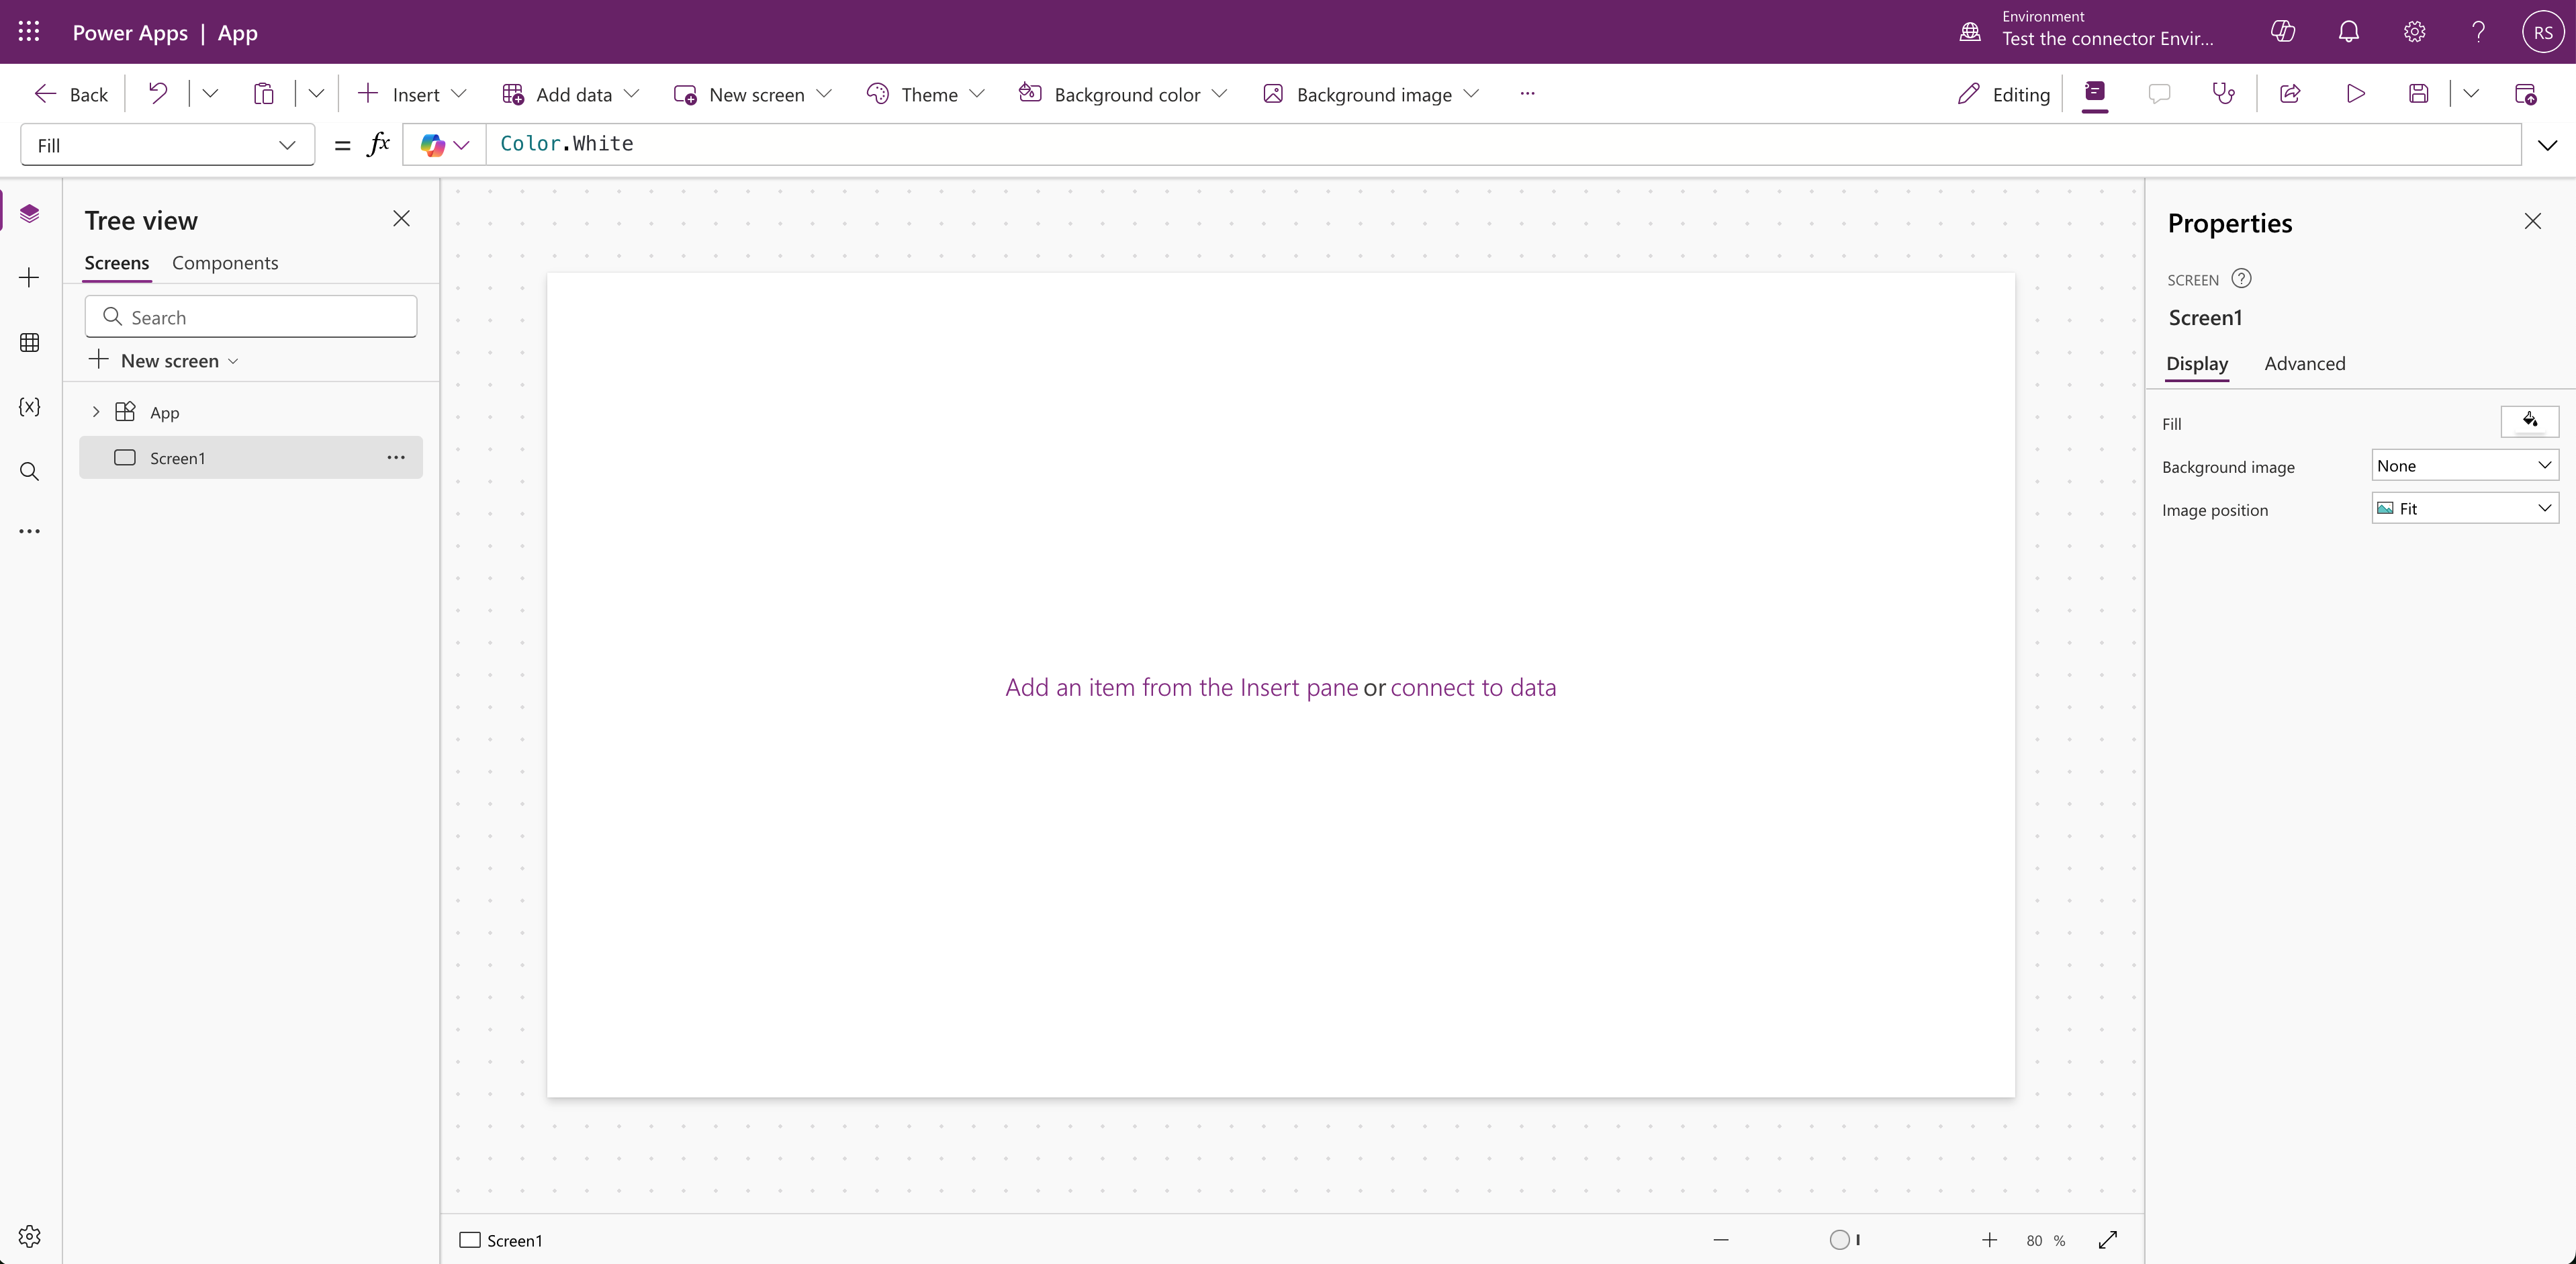Toggle the Editing mode button

pyautogui.click(x=2004, y=94)
